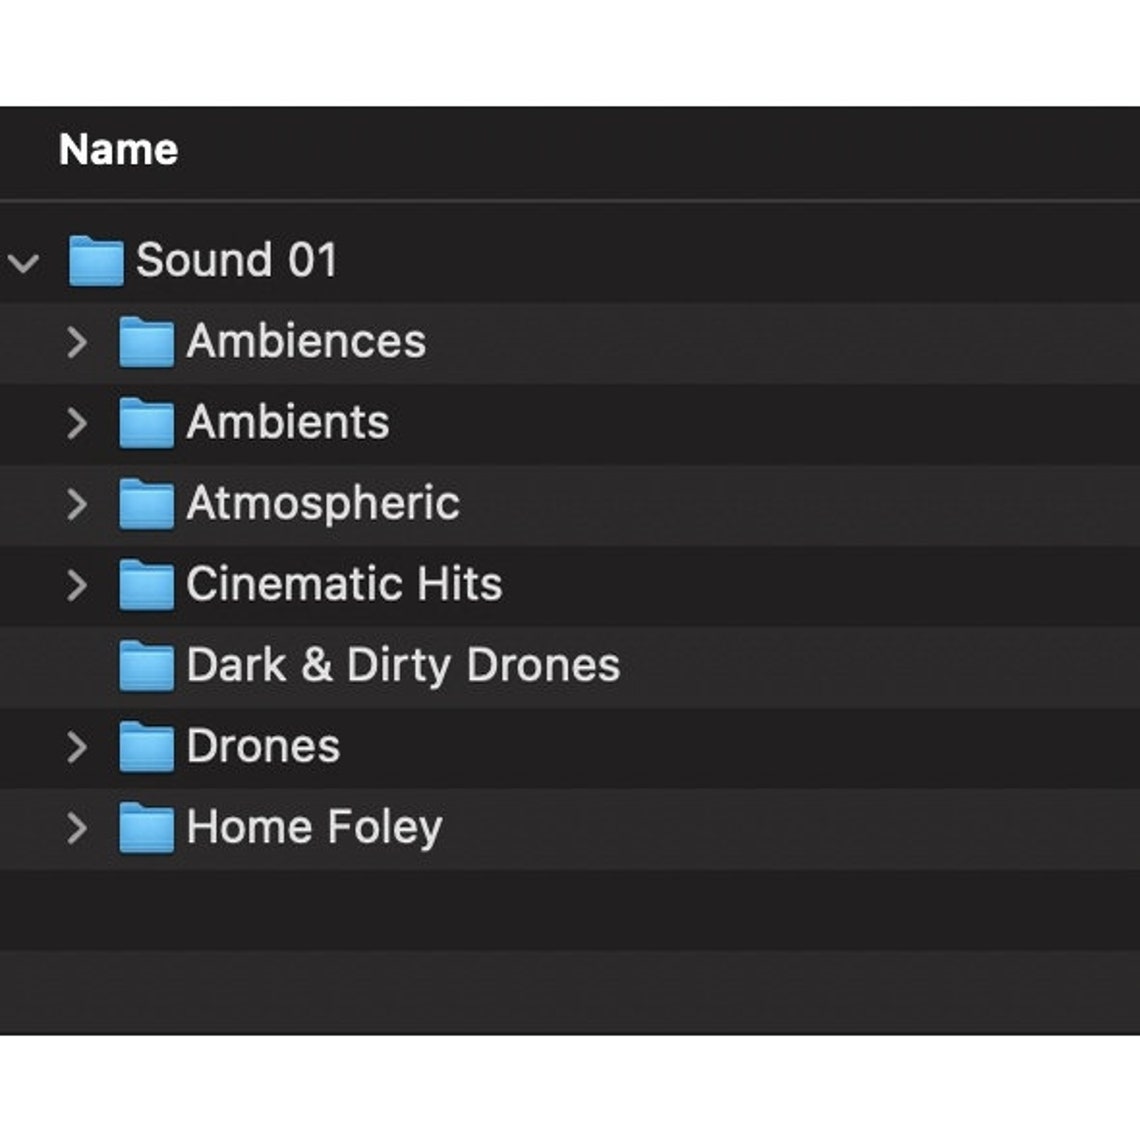Click the Sound 01 folder icon
Image resolution: width=1140 pixels, height=1140 pixels.
(x=95, y=260)
